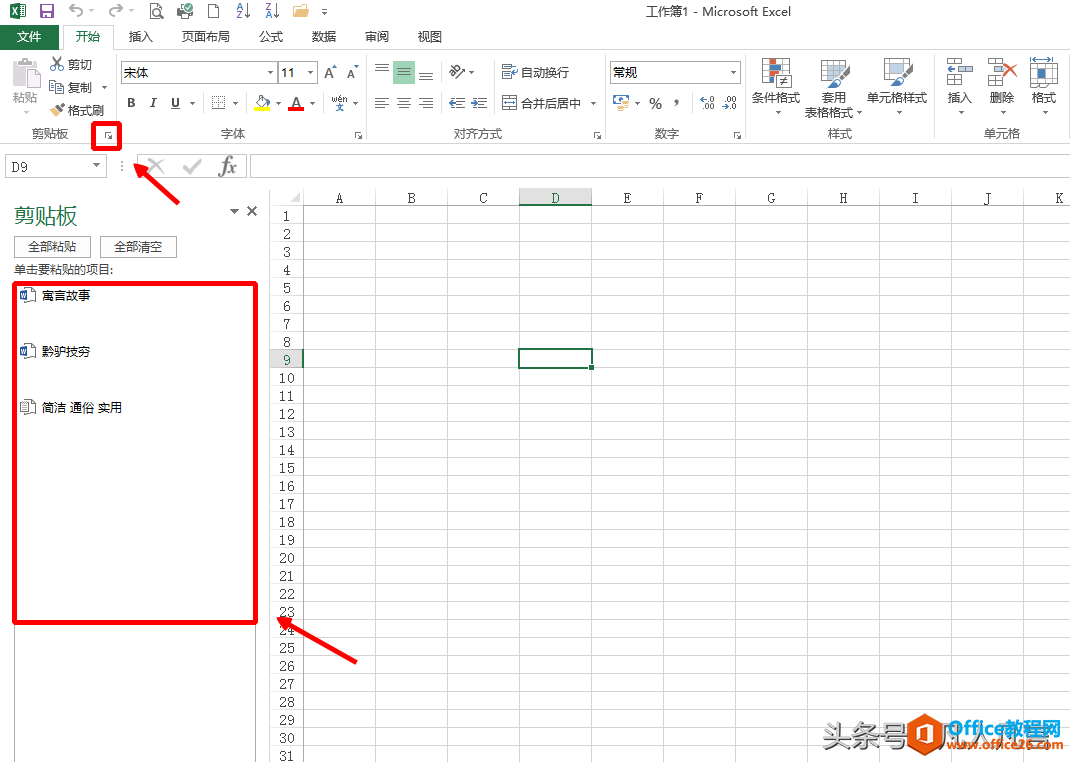Viewport: 1070px width, 762px height.
Task: Click the 全部粘贴 button
Action: [x=52, y=247]
